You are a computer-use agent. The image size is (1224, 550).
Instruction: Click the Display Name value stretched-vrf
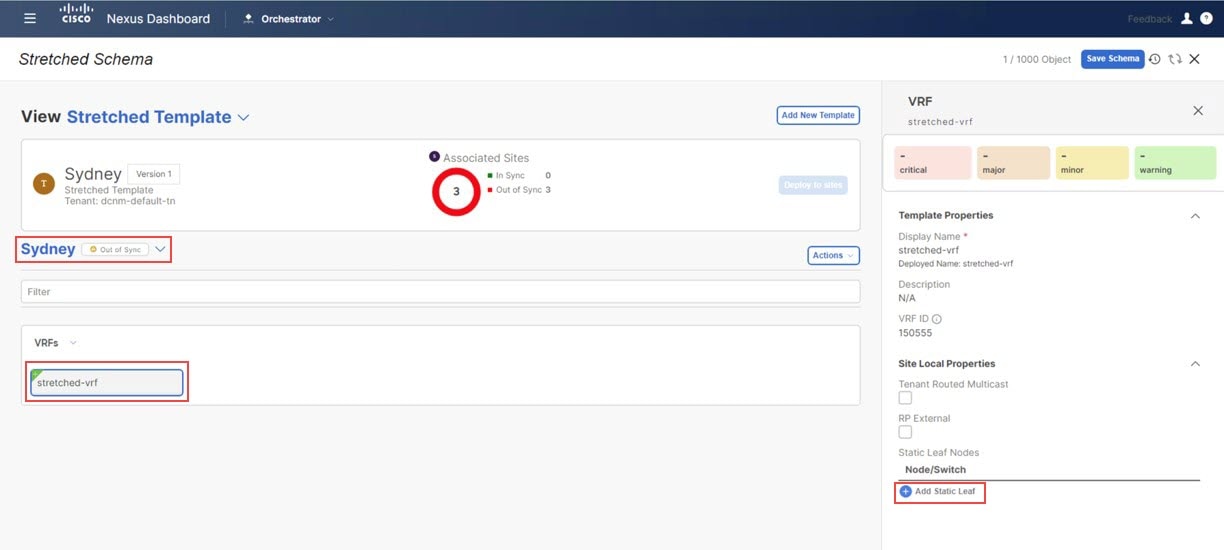[931, 250]
